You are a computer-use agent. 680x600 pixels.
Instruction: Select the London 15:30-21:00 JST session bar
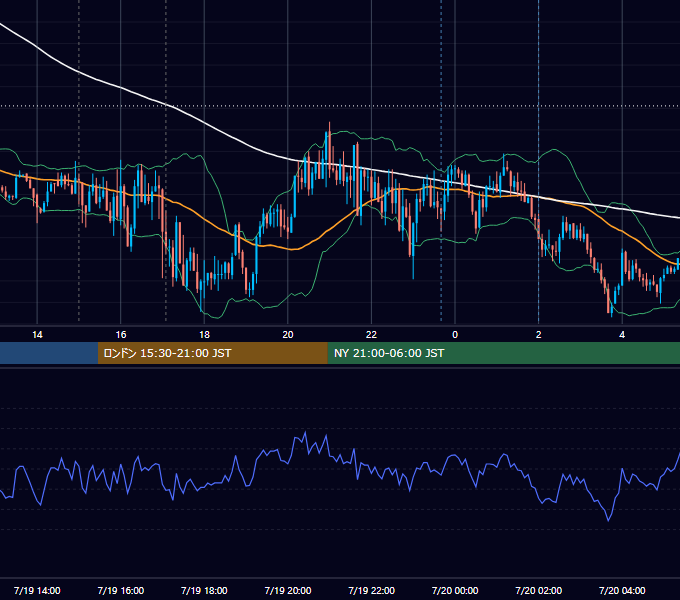[x=212, y=353]
